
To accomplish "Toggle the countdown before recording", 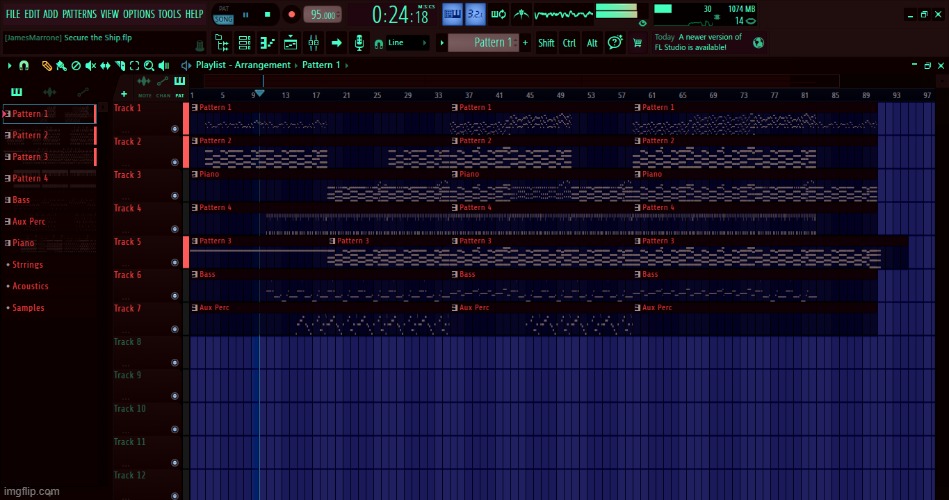I will point(475,14).
